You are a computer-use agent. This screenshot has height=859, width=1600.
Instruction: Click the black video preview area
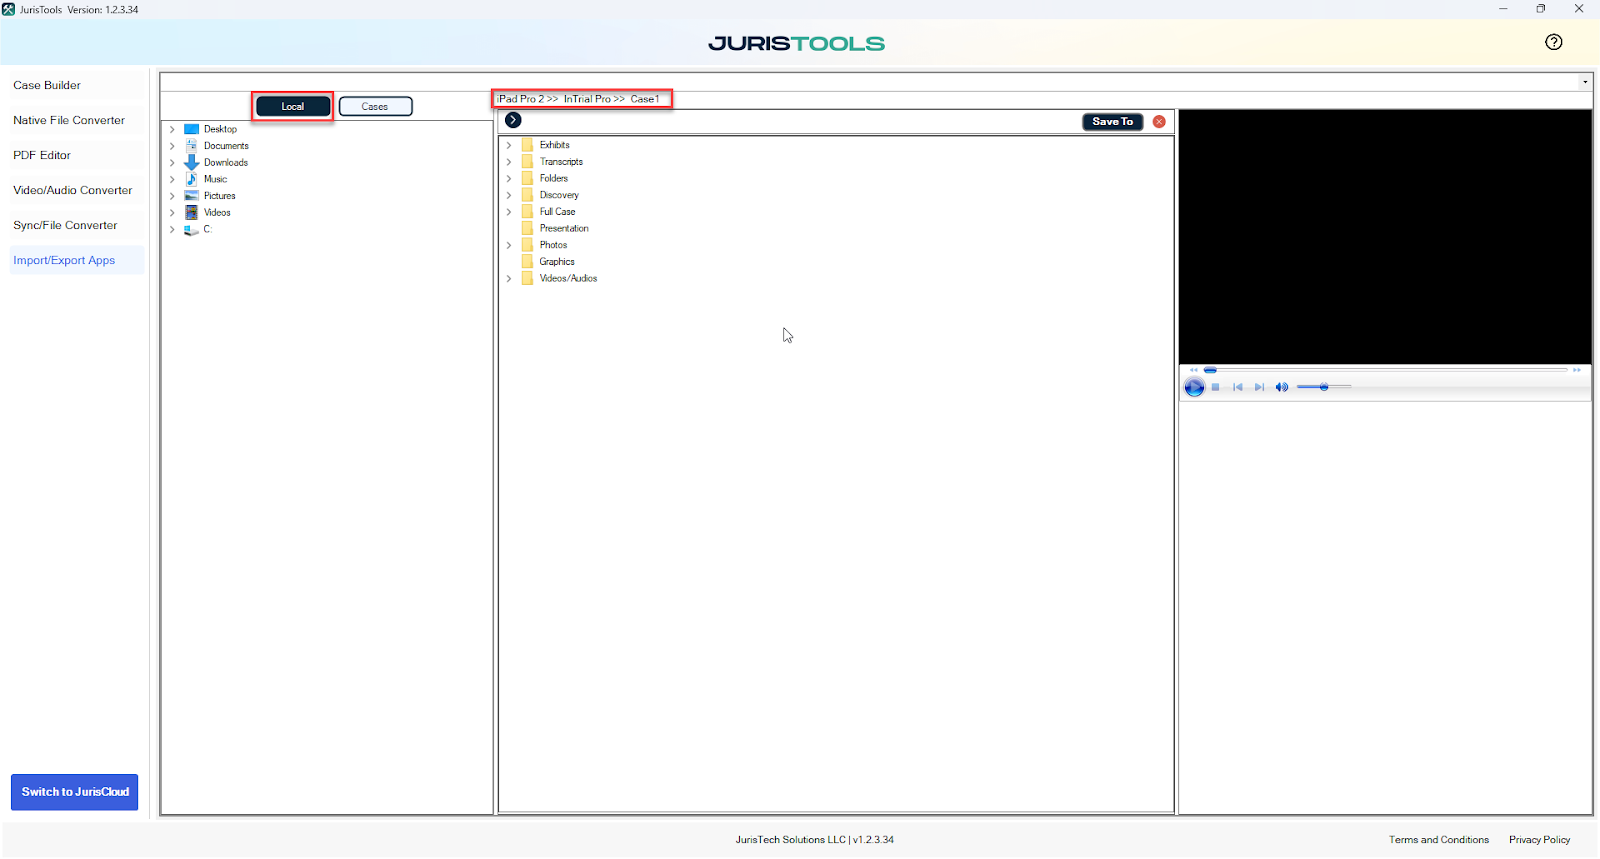pyautogui.click(x=1385, y=236)
